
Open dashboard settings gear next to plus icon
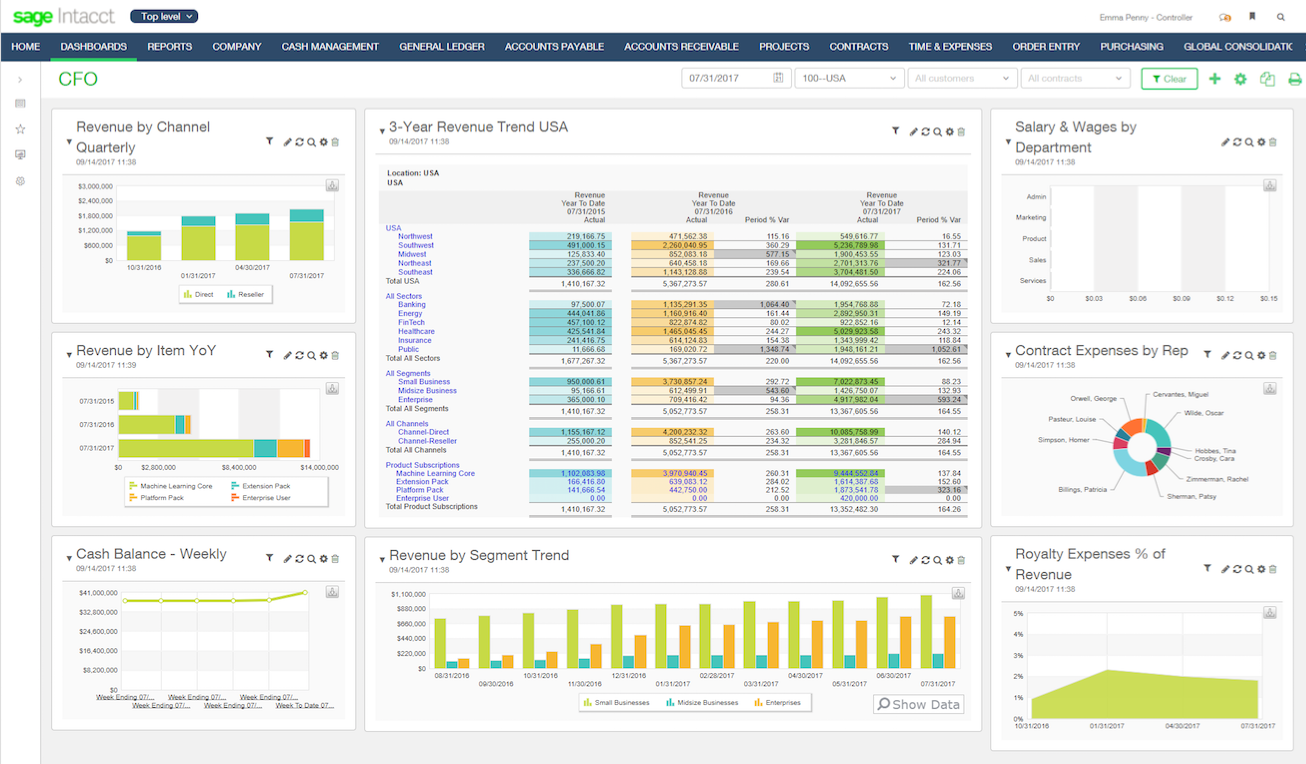point(1240,78)
